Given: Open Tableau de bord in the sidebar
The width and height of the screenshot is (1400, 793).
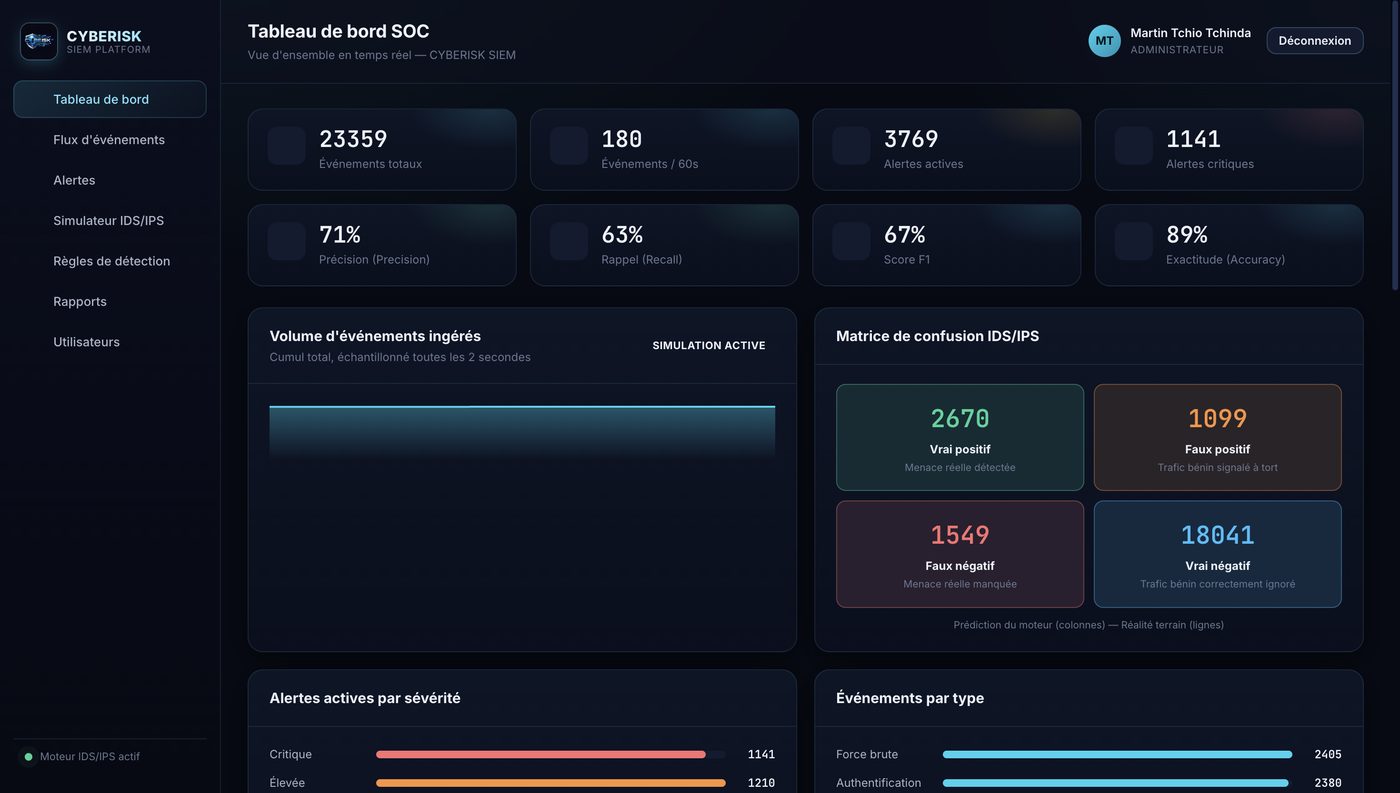Looking at the screenshot, I should pyautogui.click(x=110, y=99).
